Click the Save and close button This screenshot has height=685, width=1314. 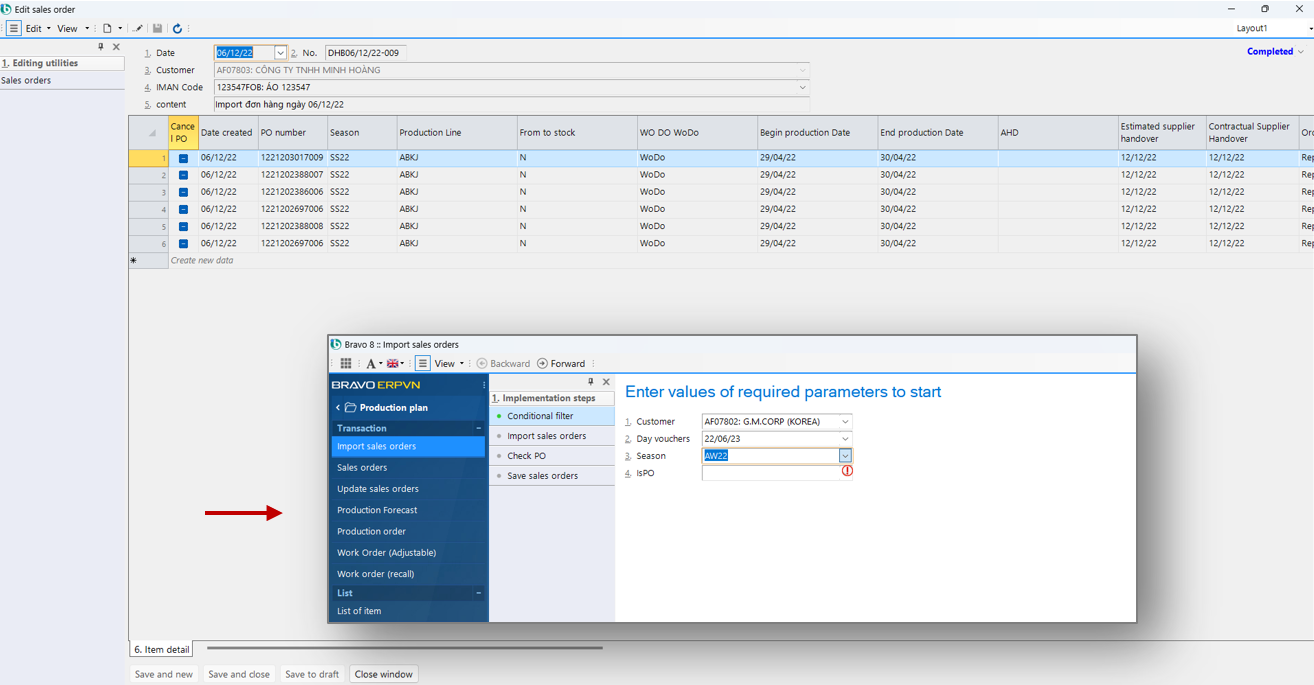tap(239, 674)
